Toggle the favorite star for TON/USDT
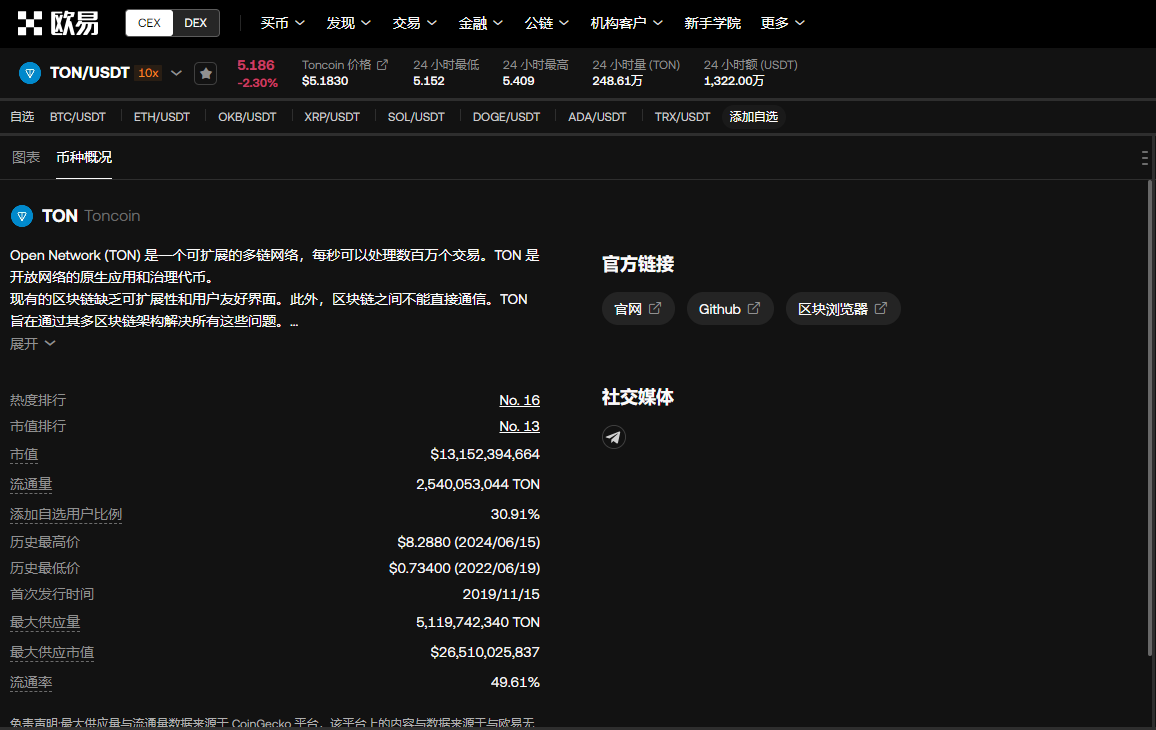Viewport: 1156px width, 730px height. coord(205,73)
